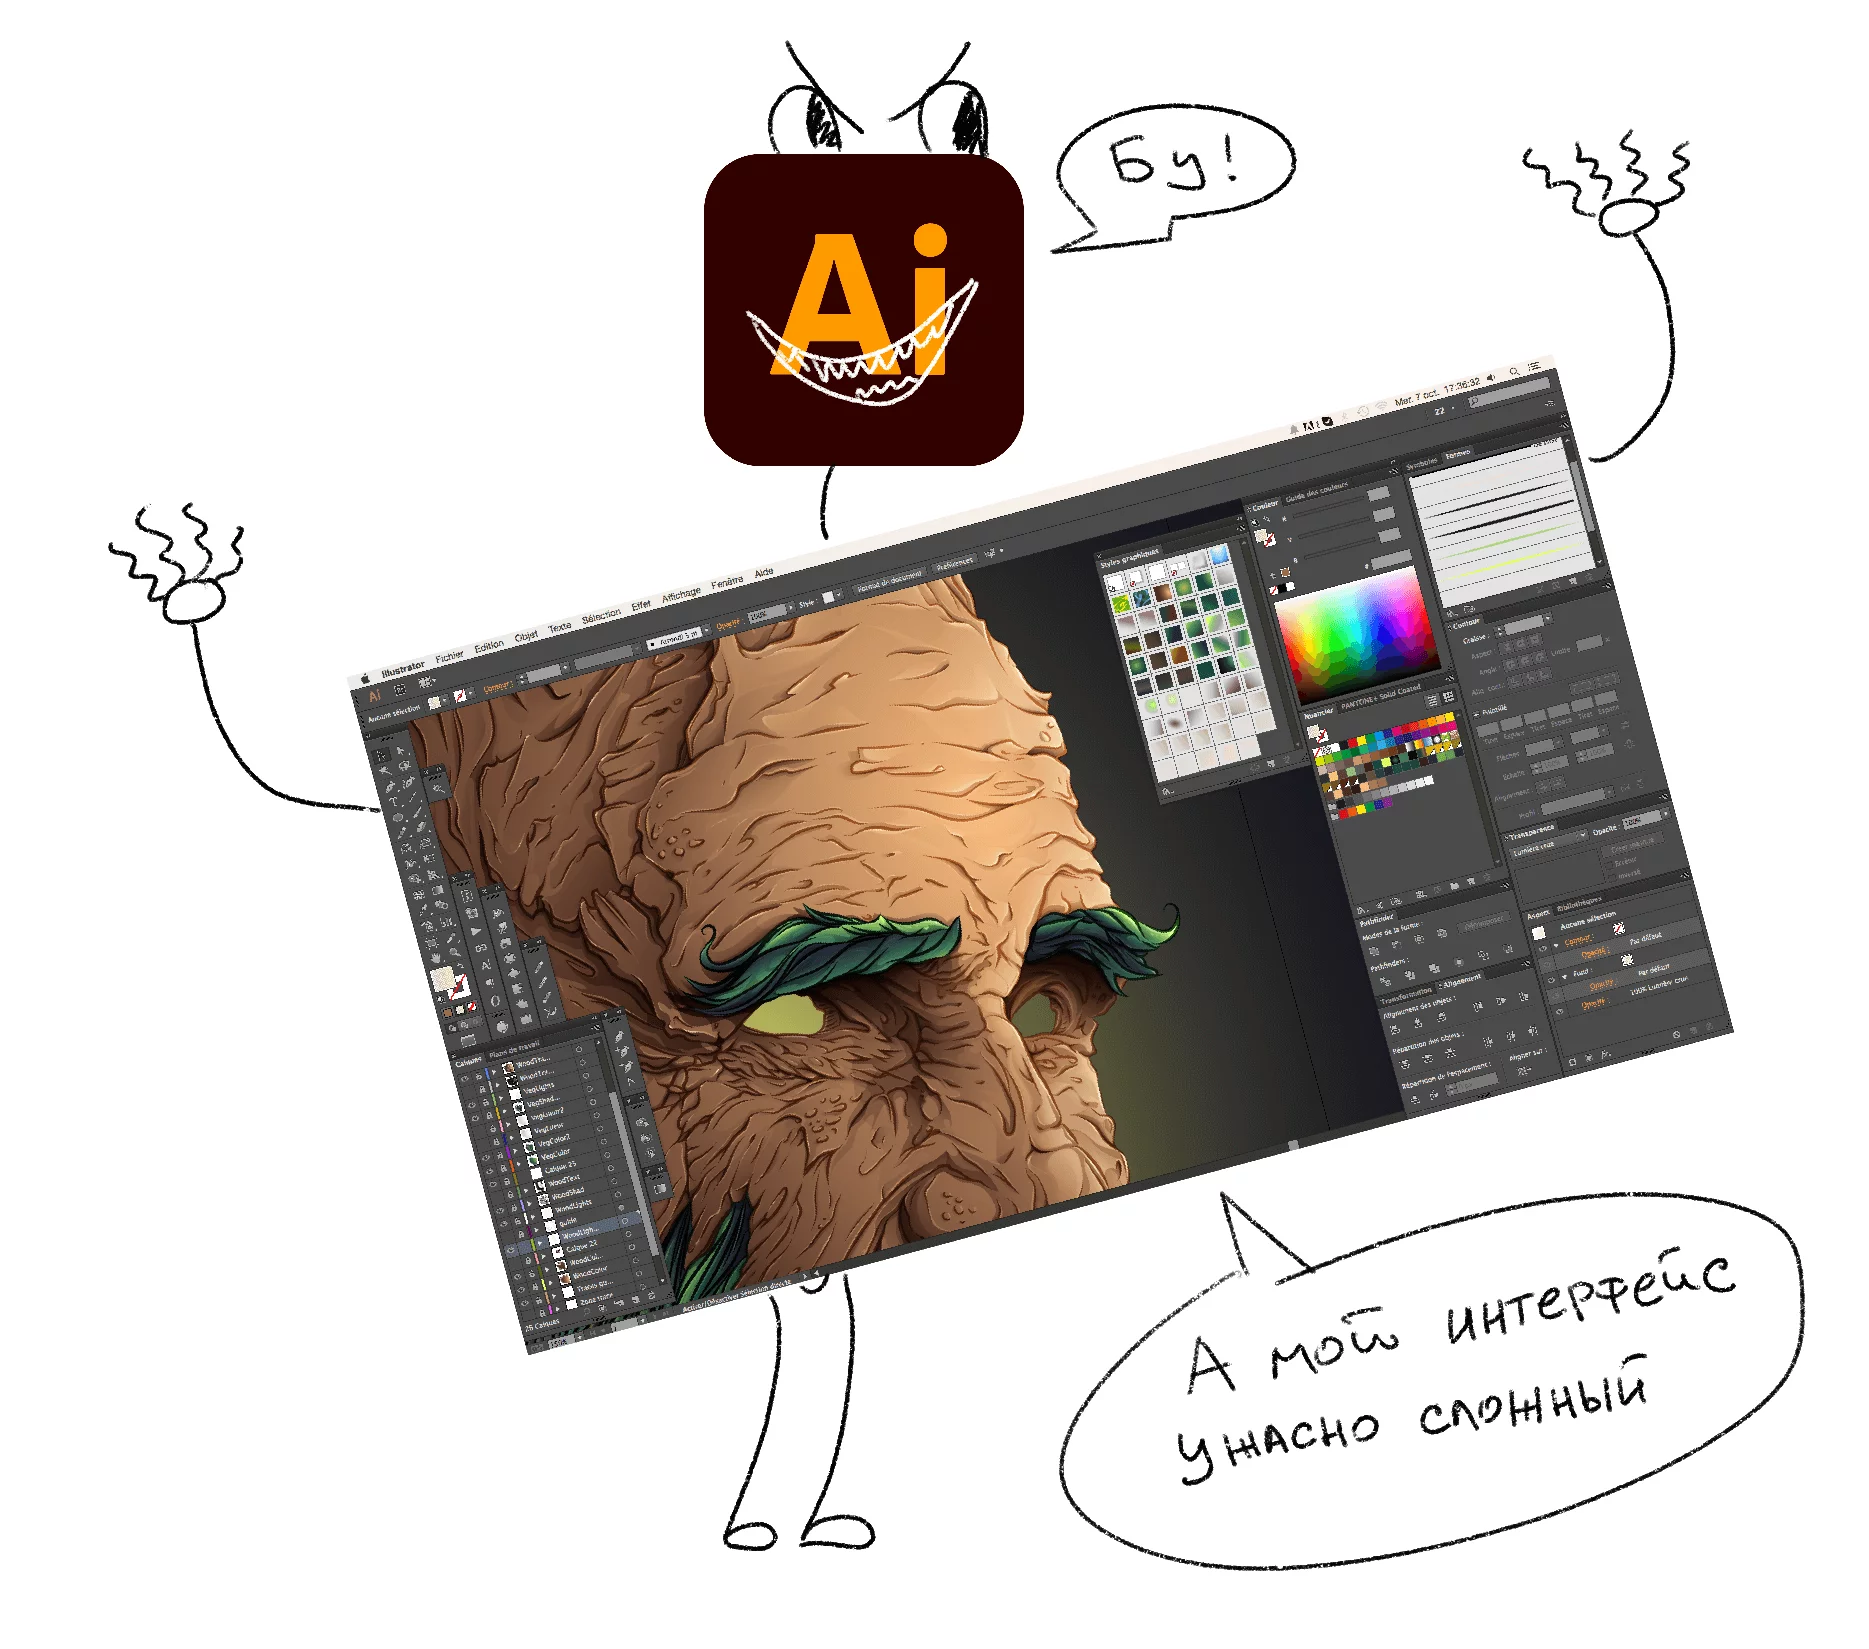Select the Type tool in Tools panel

coord(393,802)
